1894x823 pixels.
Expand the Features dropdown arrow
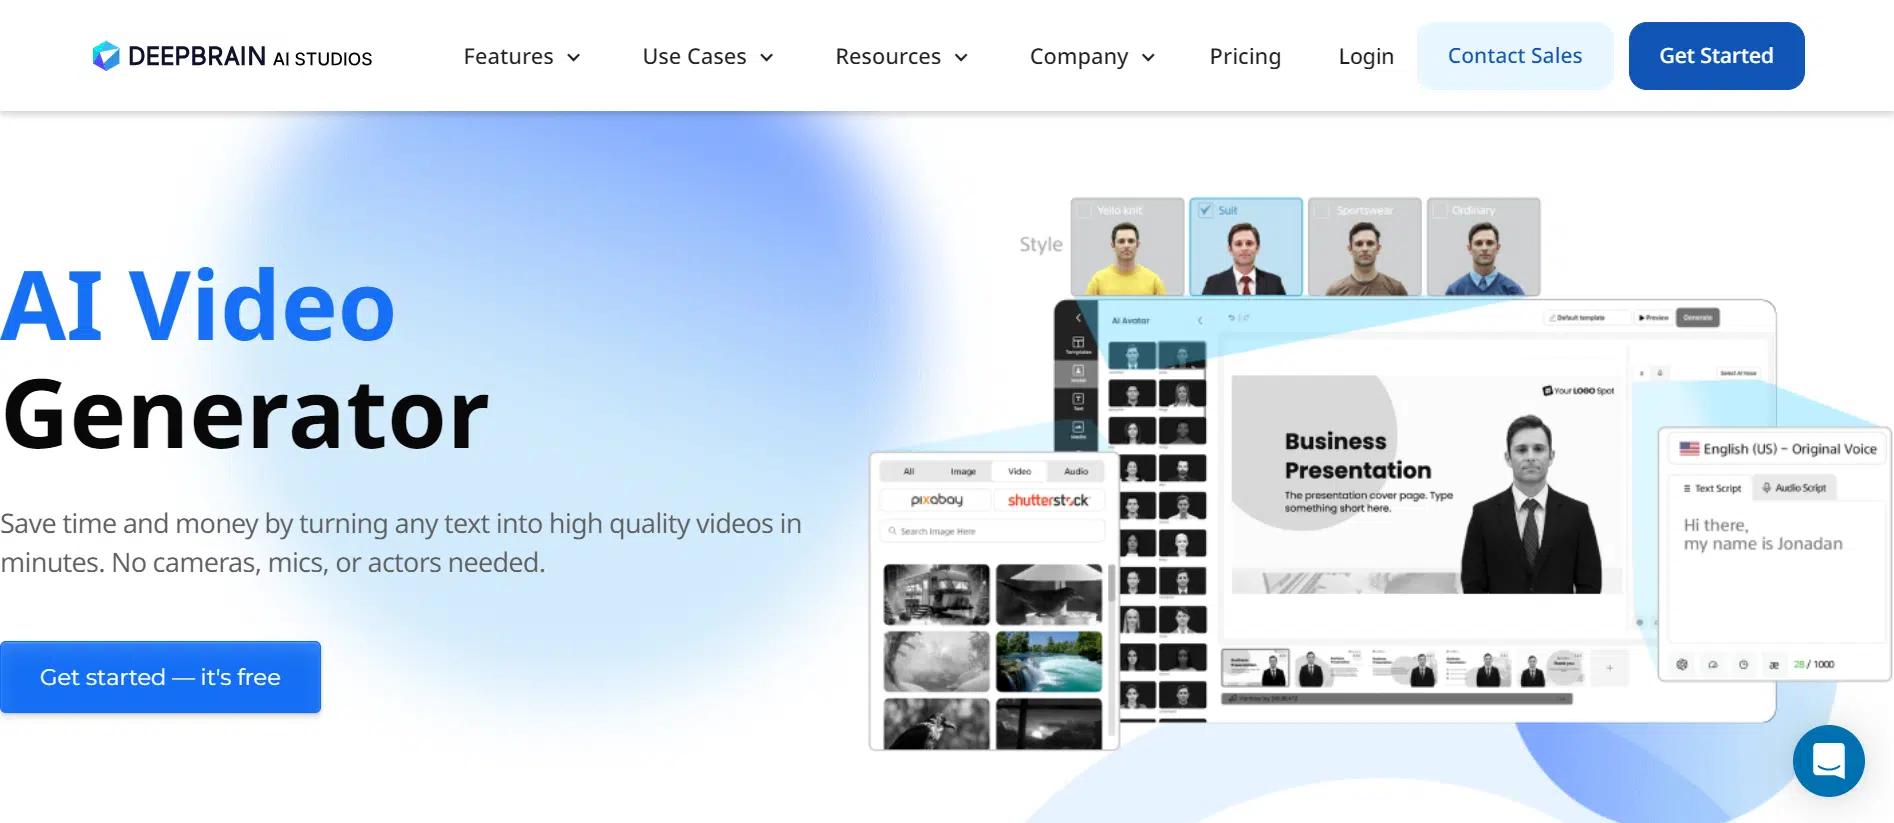574,58
